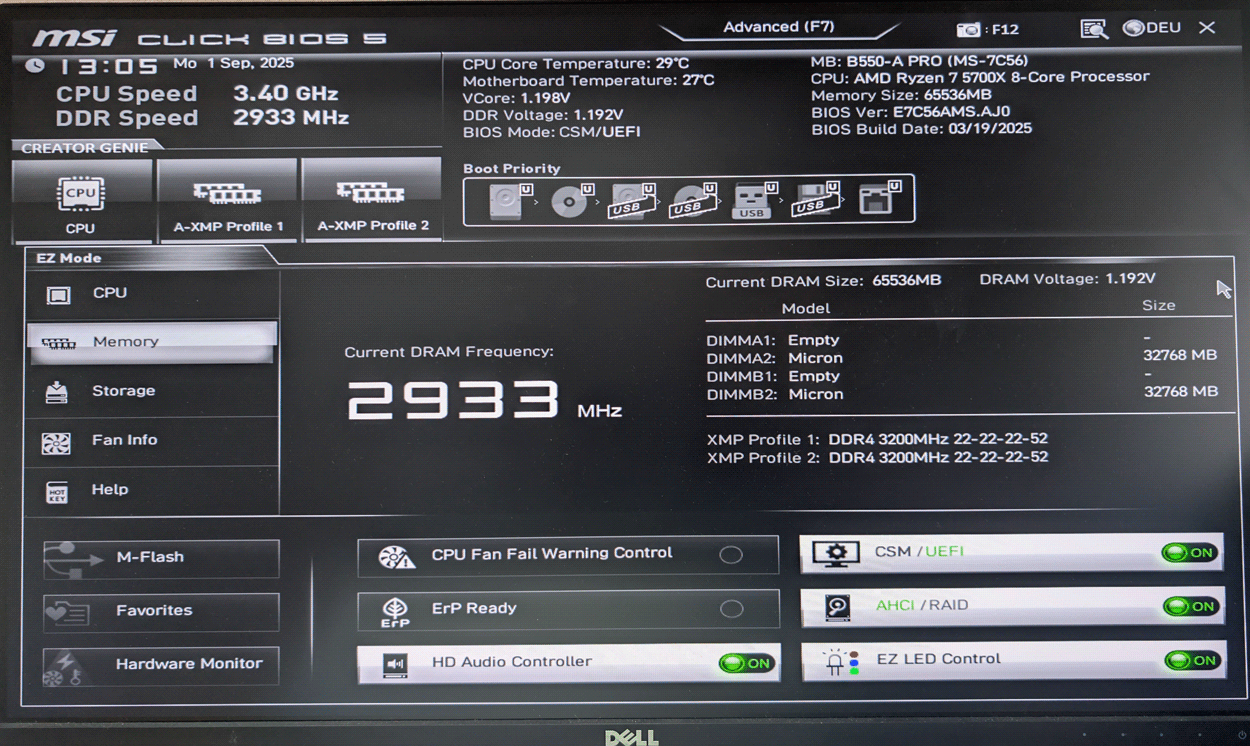Click the BIOS Mode: CSM/UEFI text
This screenshot has height=746, width=1250.
point(551,132)
